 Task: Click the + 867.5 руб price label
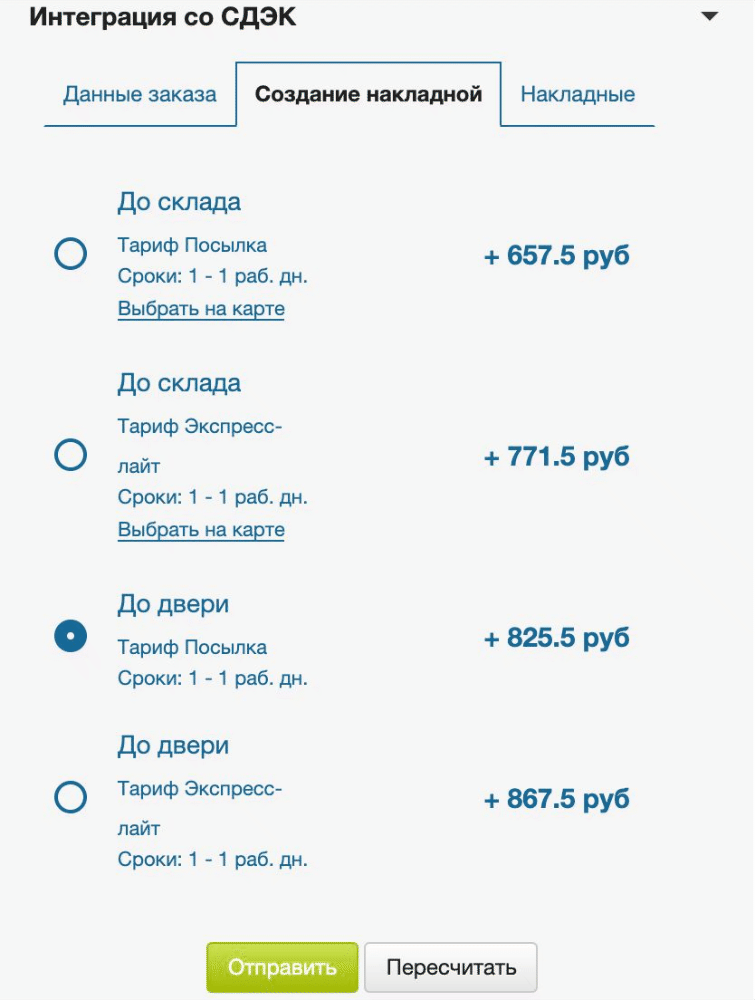point(557,799)
